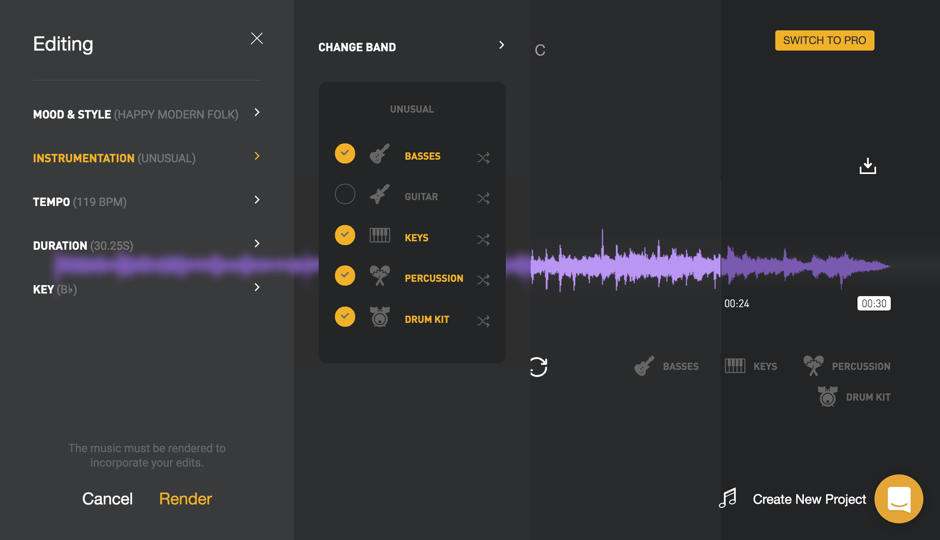This screenshot has width=940, height=540.
Task: Close the Editing panel
Action: coord(257,38)
